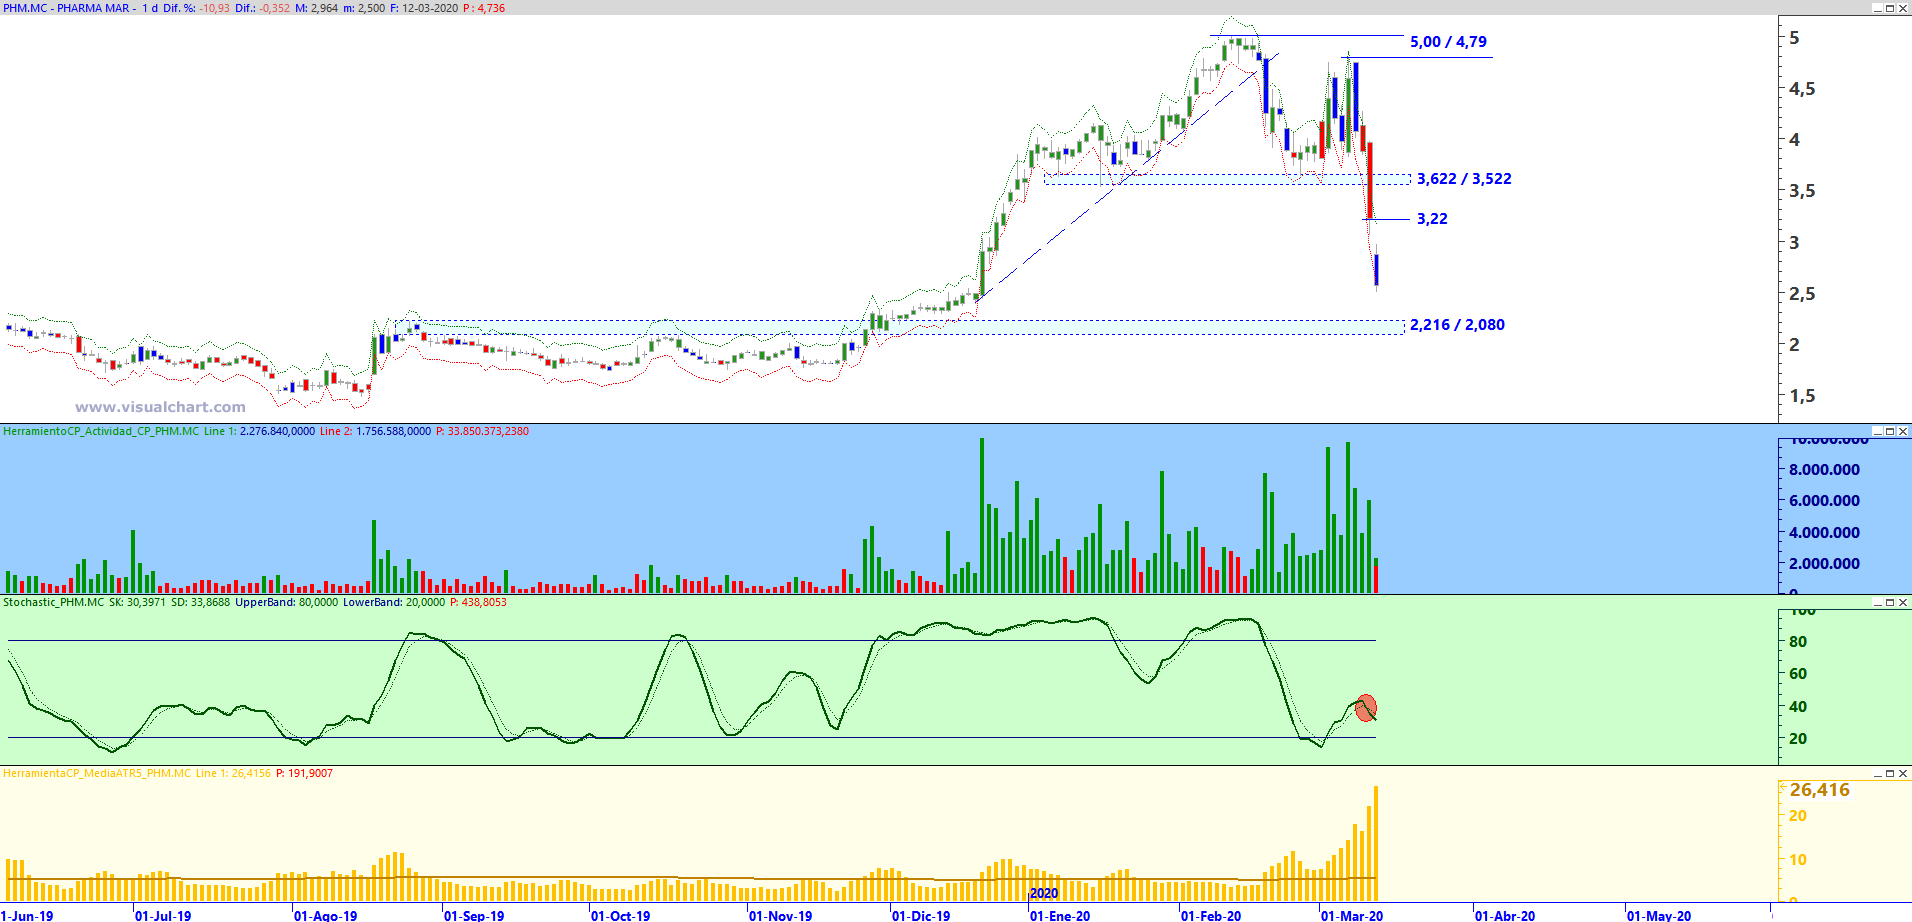Screen dimensions: 1912x922
Task: Click the SK: 30,3971 stochastic header value
Action: coord(137,602)
